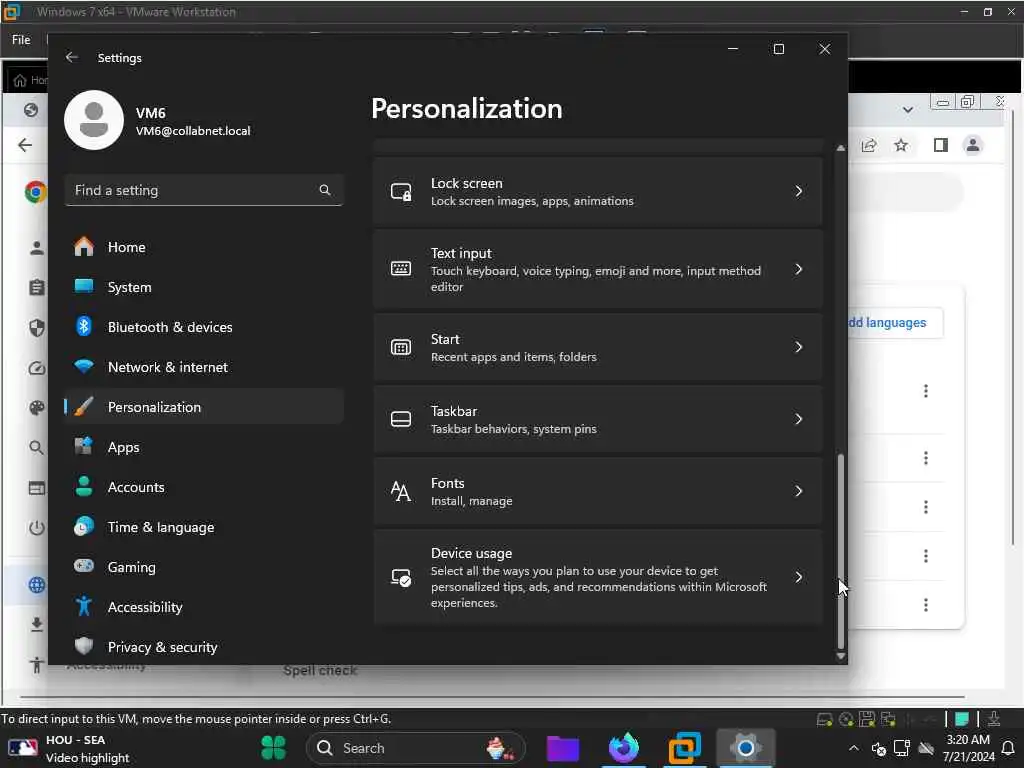Click the search magnifier in Find a setting
The image size is (1024, 768).
pyautogui.click(x=325, y=190)
